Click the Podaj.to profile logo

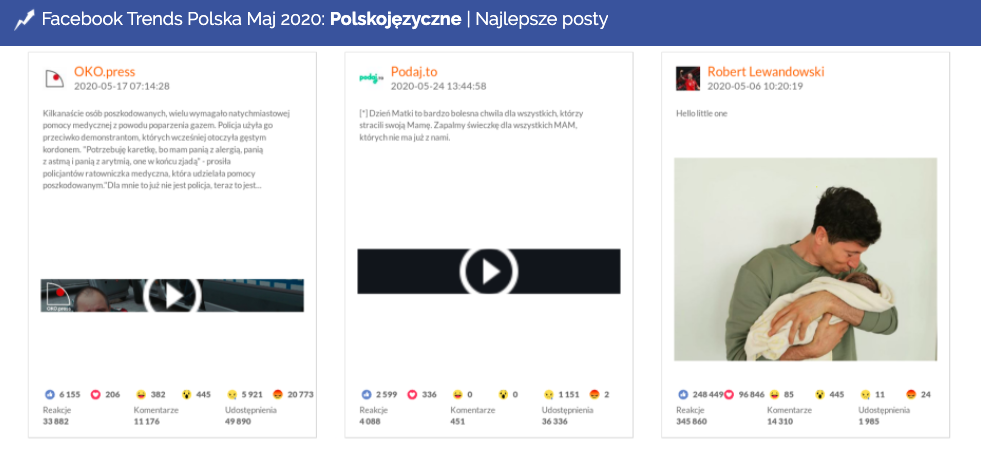tap(371, 78)
